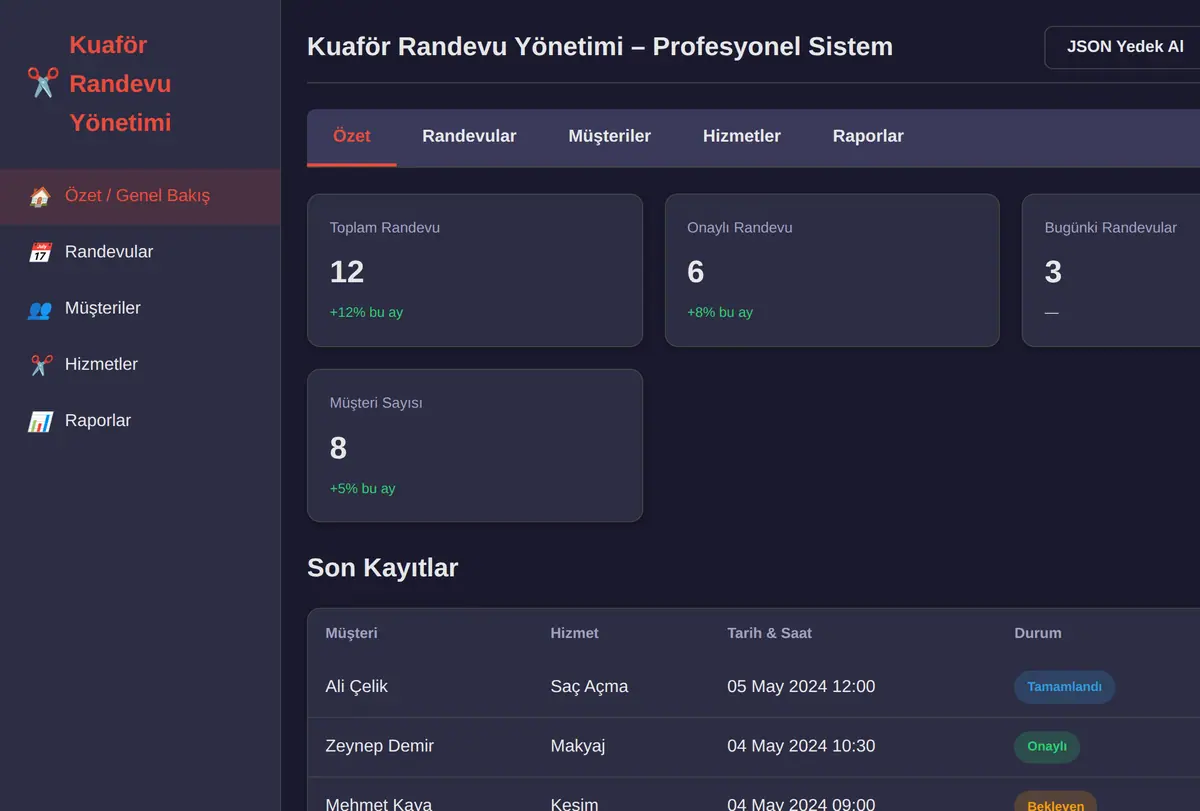Click the Mehmet Kaya customer cell
This screenshot has height=811, width=1200.
point(379,804)
